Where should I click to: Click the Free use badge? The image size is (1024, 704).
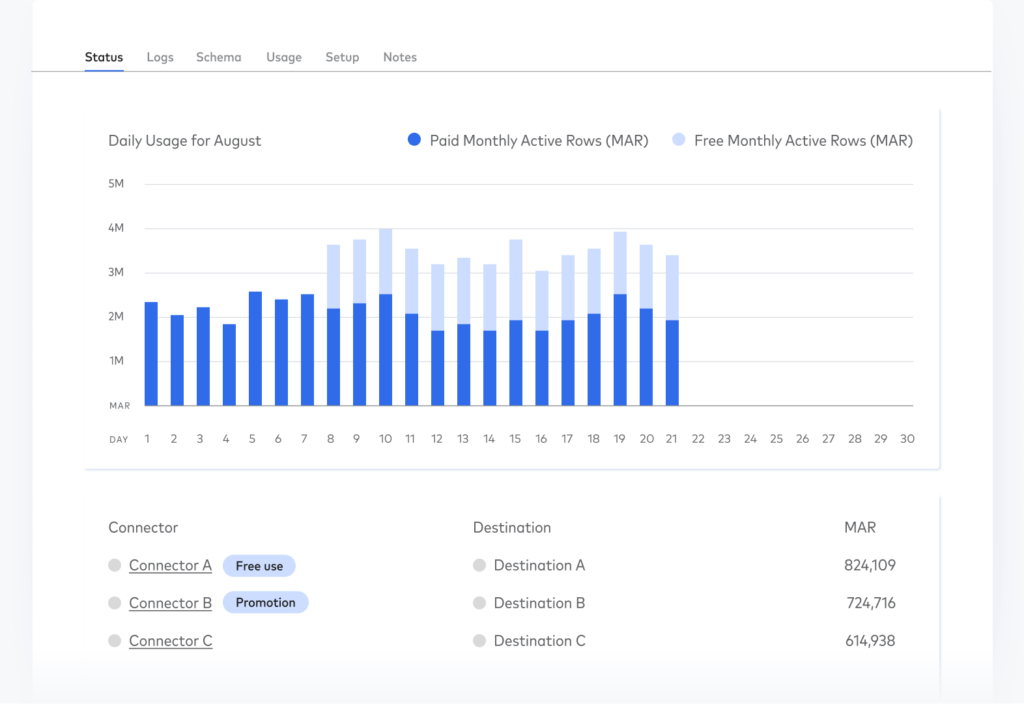tap(259, 566)
